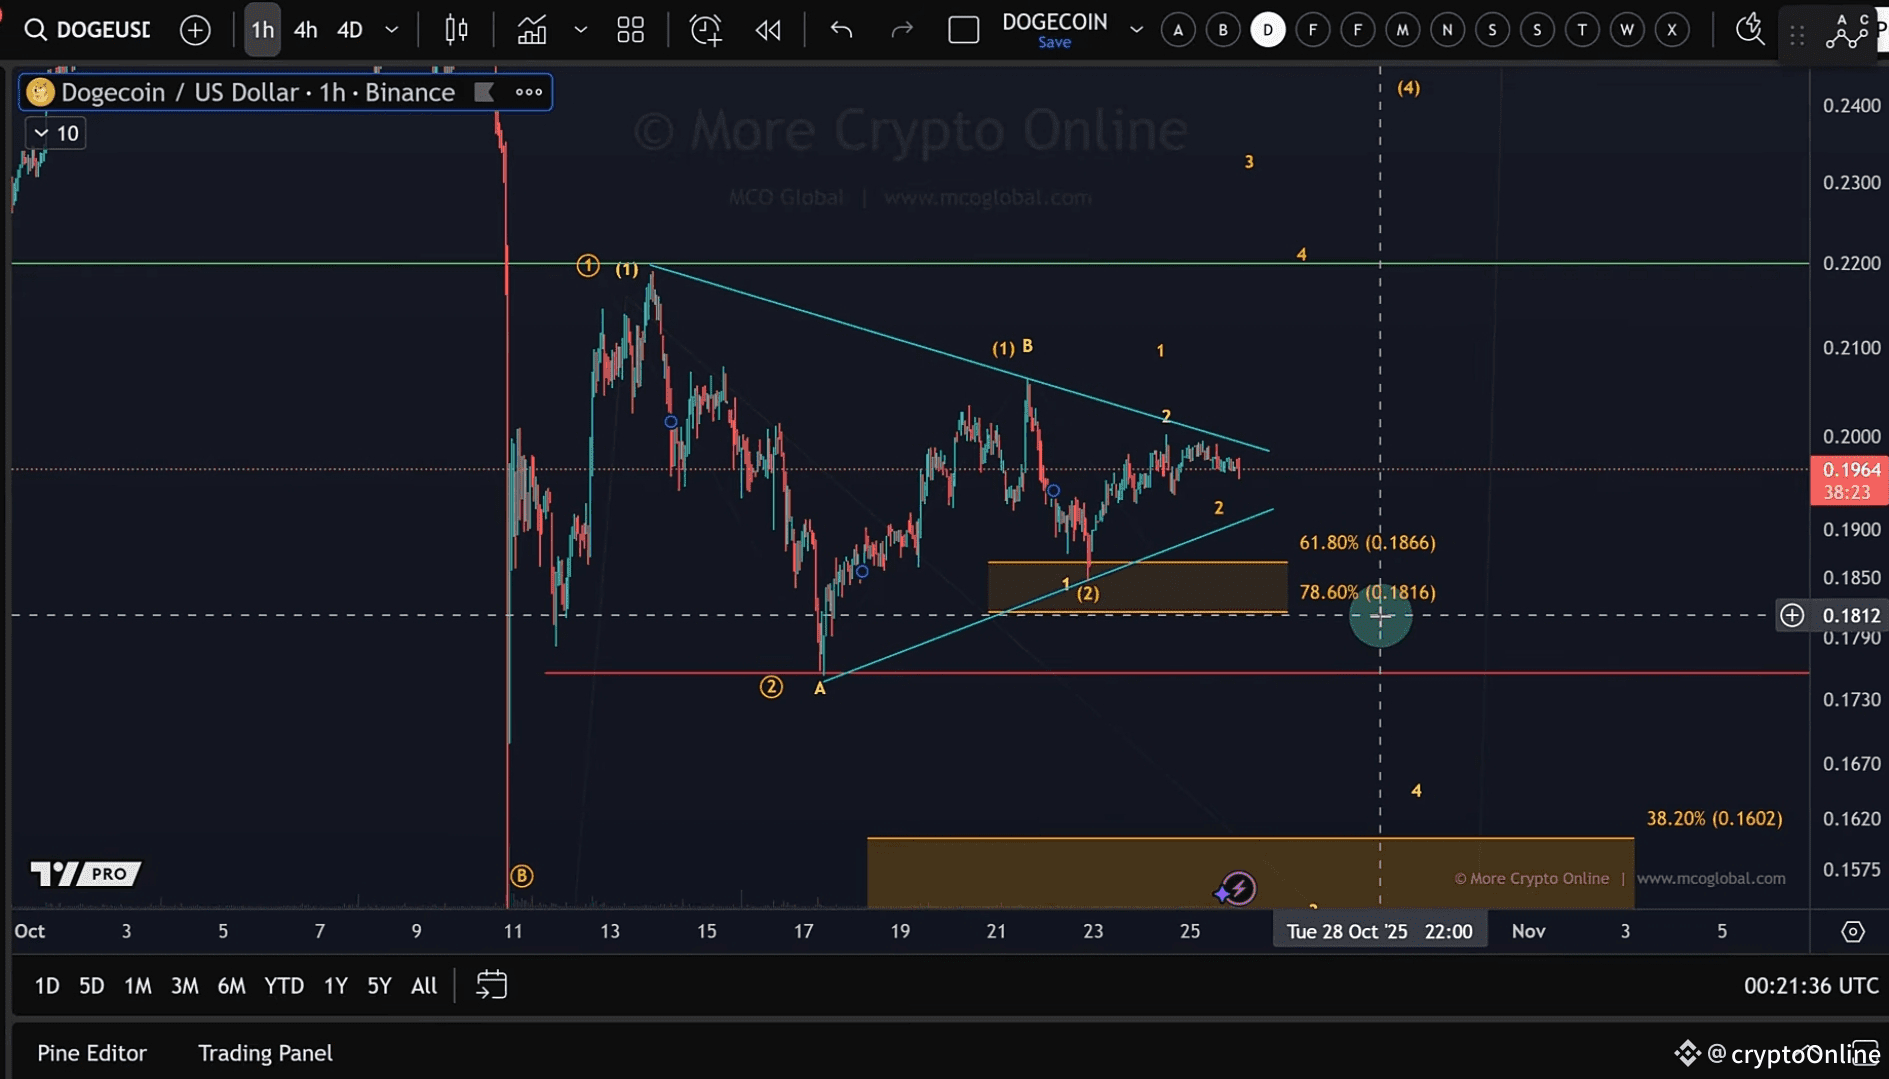Create a new alert

[x=706, y=30]
